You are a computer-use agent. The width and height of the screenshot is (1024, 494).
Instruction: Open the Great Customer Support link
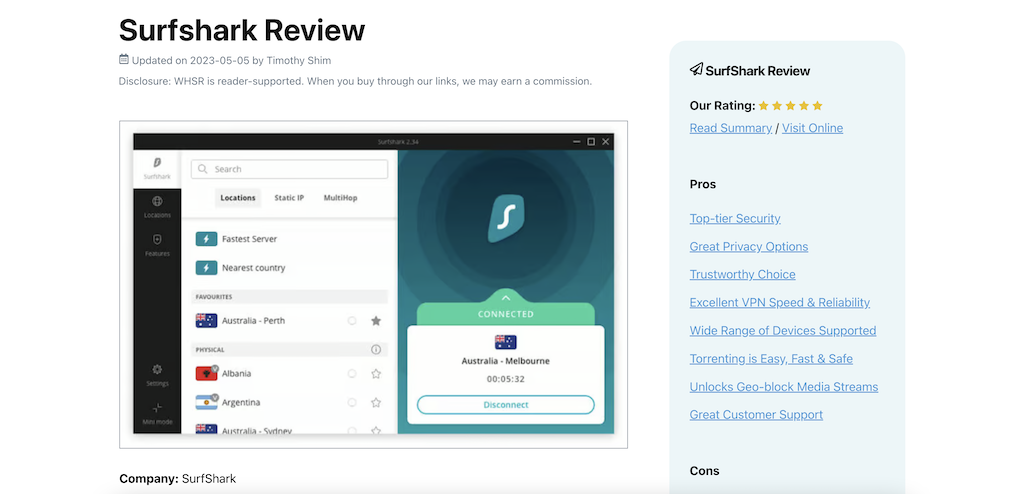tap(756, 414)
